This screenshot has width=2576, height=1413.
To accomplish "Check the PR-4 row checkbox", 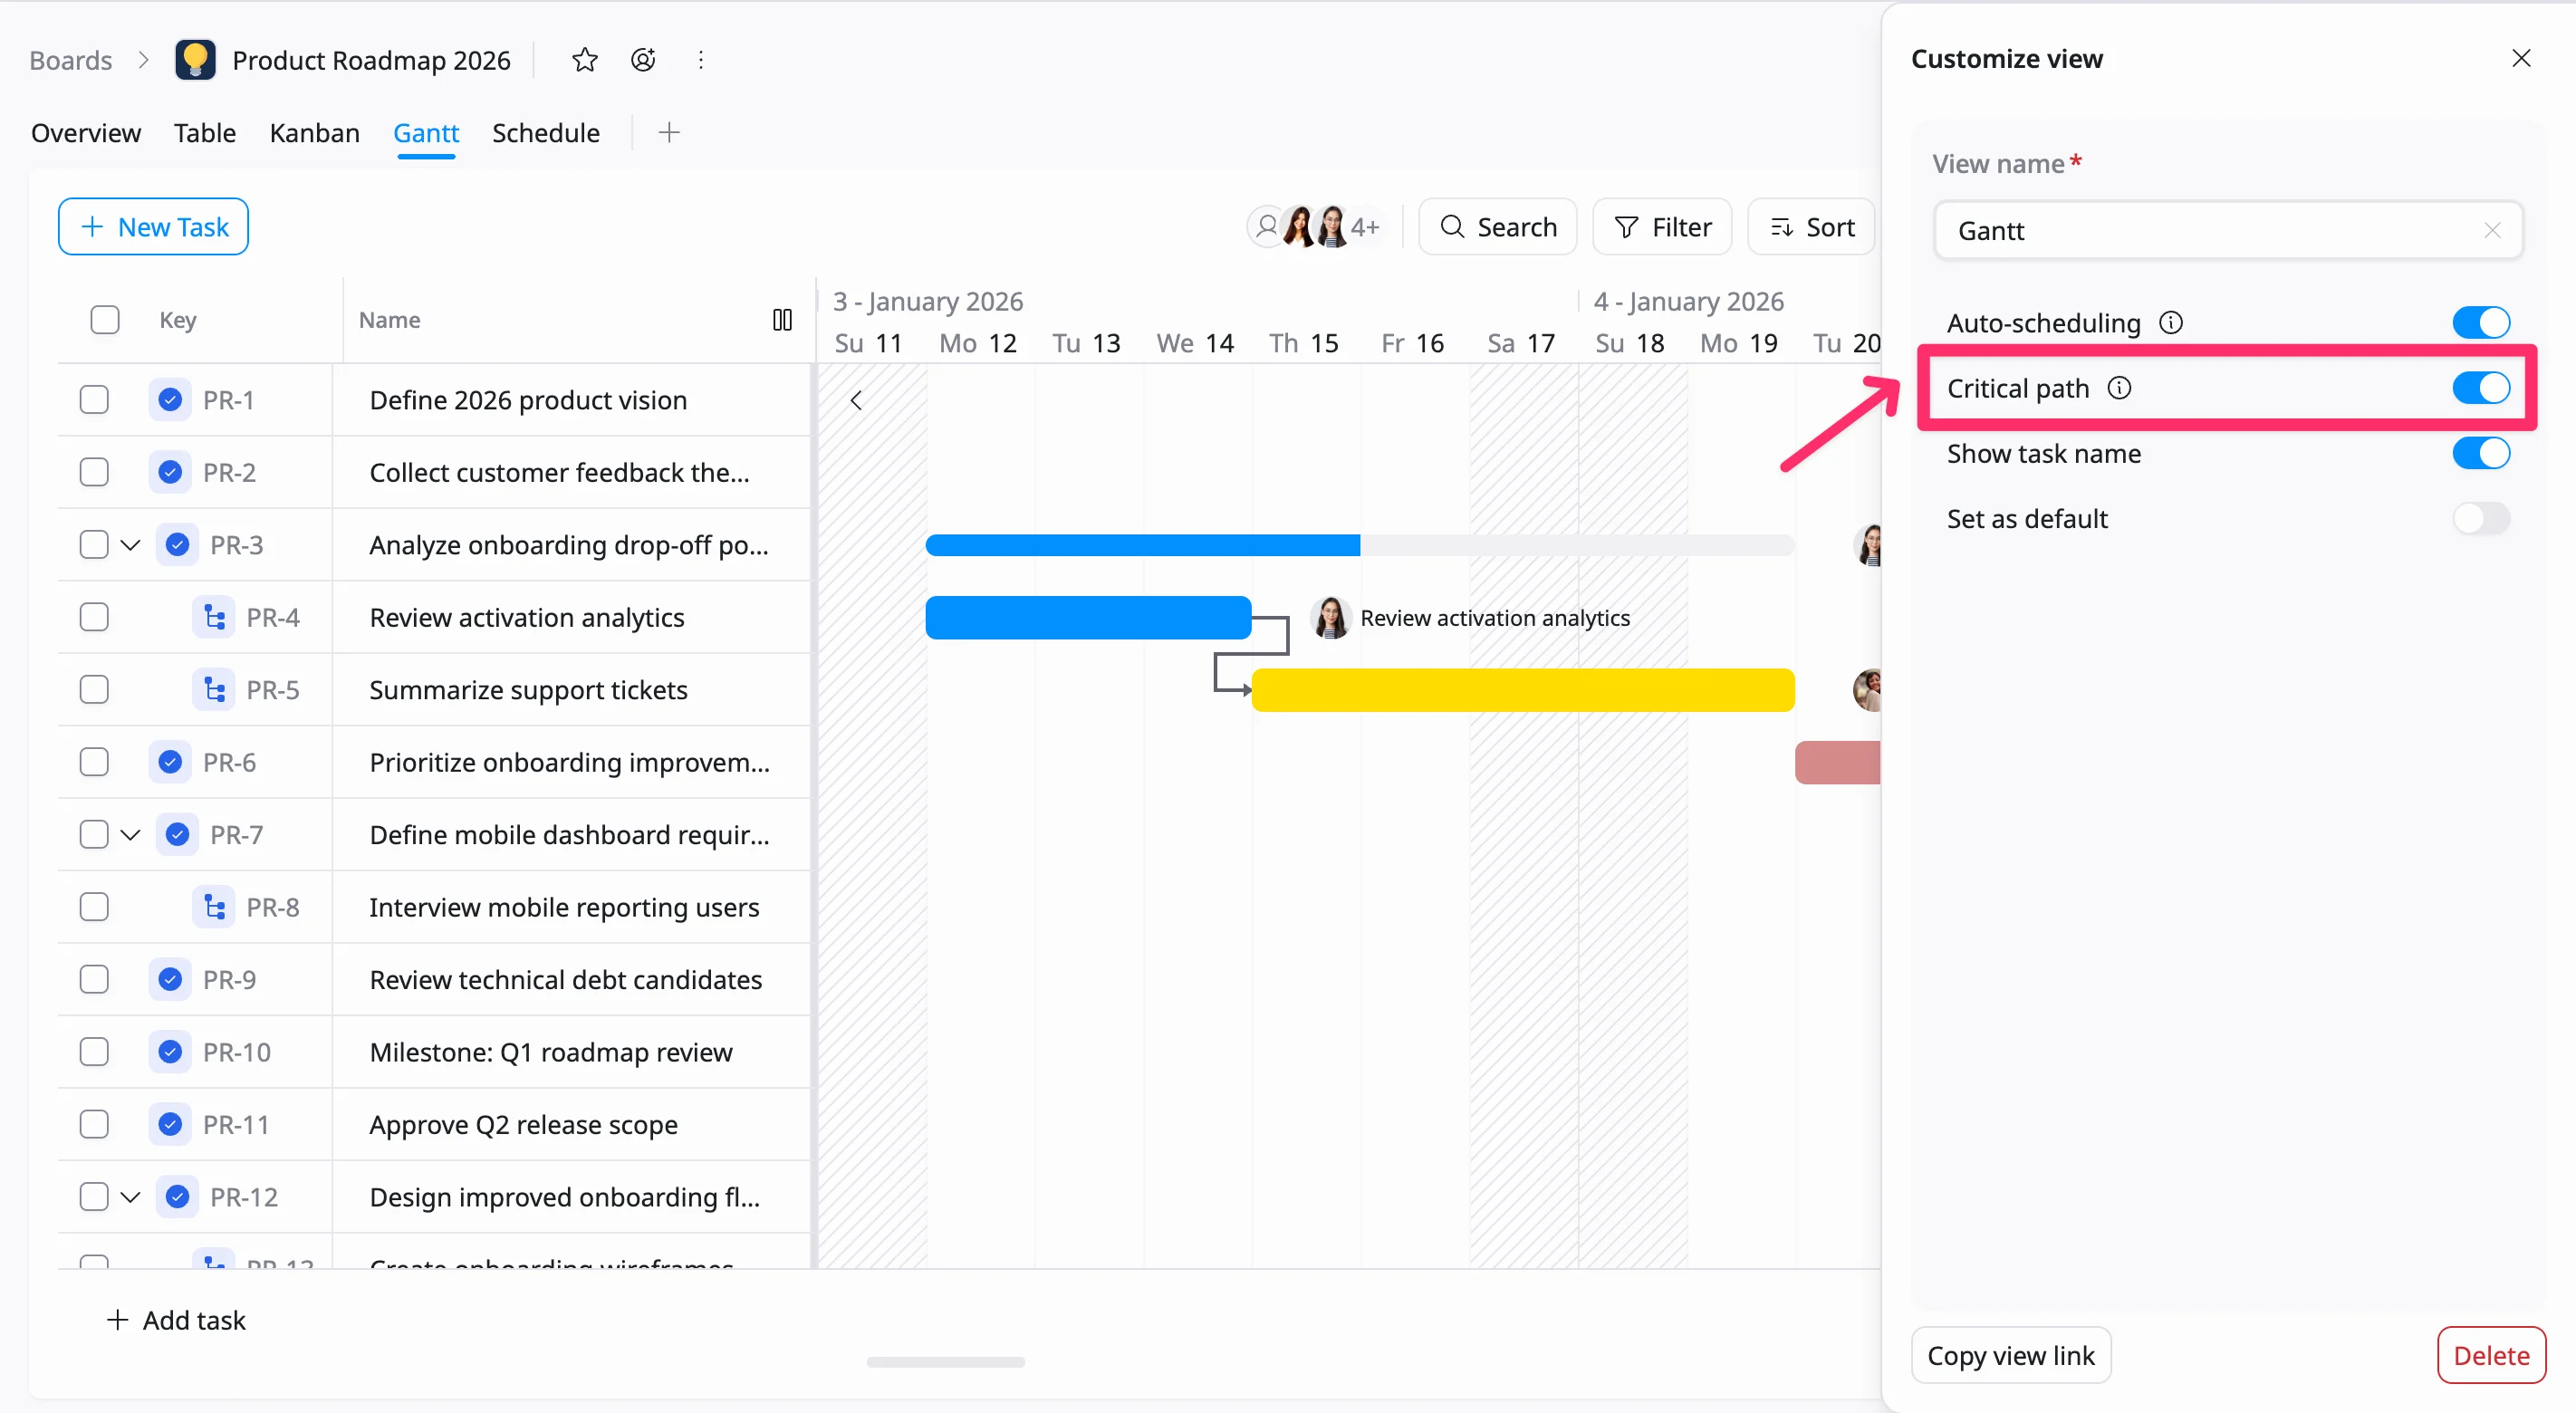I will [94, 617].
